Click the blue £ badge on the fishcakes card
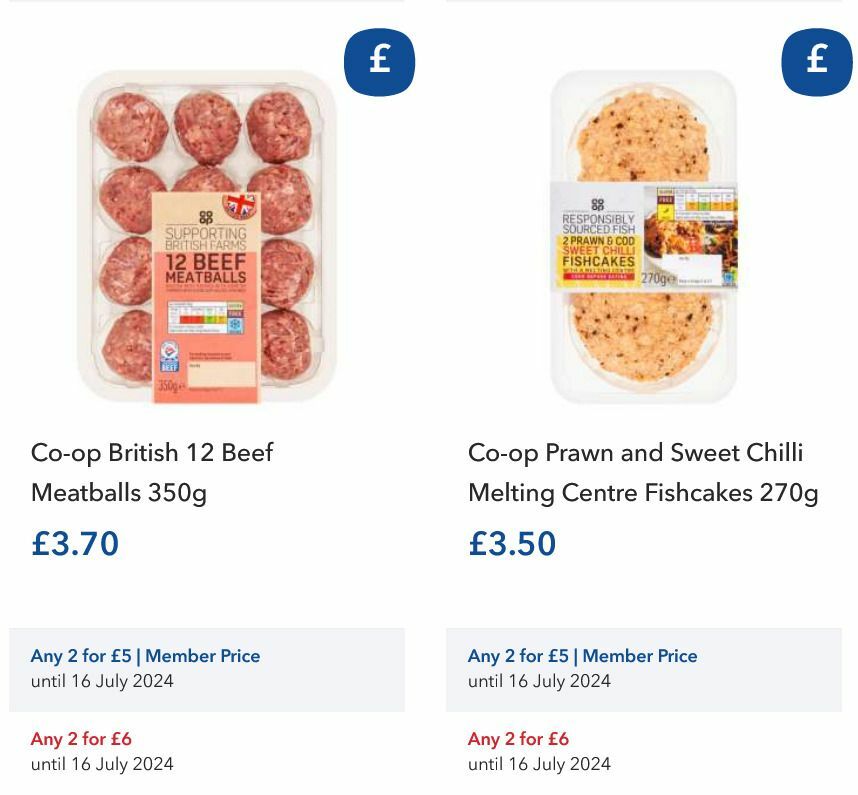 [x=816, y=61]
